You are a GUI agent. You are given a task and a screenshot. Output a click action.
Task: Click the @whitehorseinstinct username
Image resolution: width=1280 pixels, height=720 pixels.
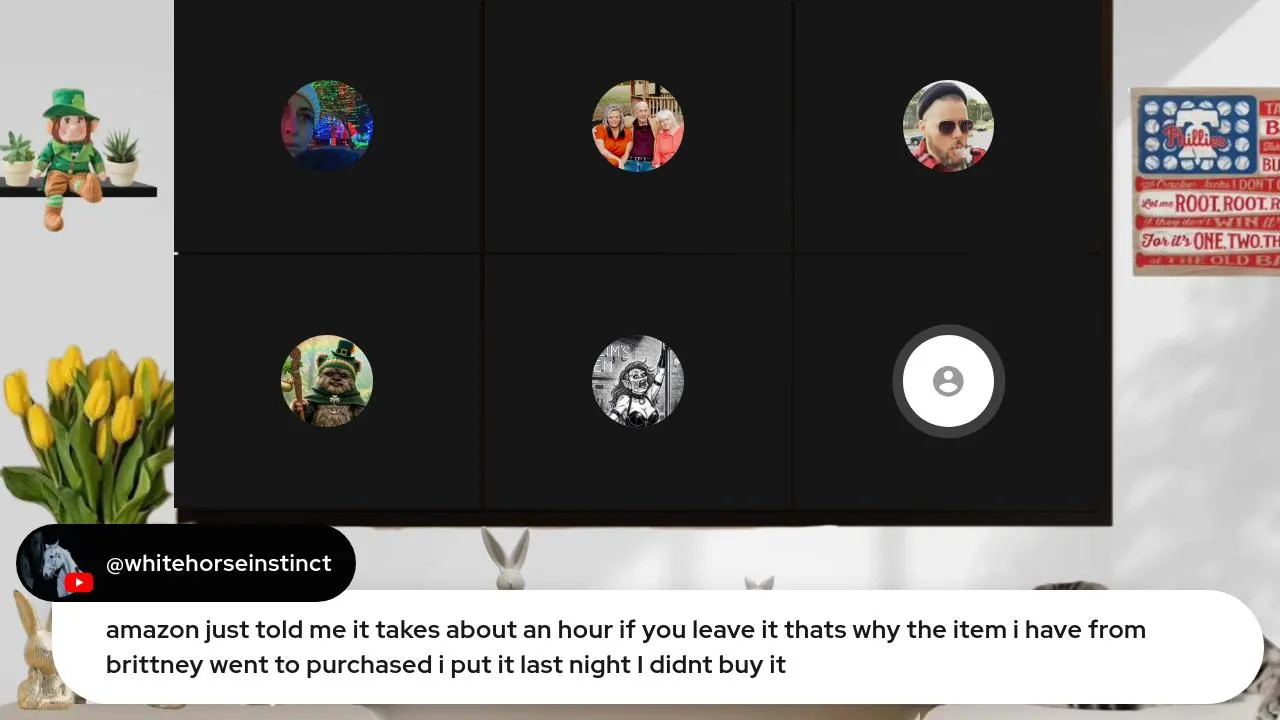(x=219, y=563)
